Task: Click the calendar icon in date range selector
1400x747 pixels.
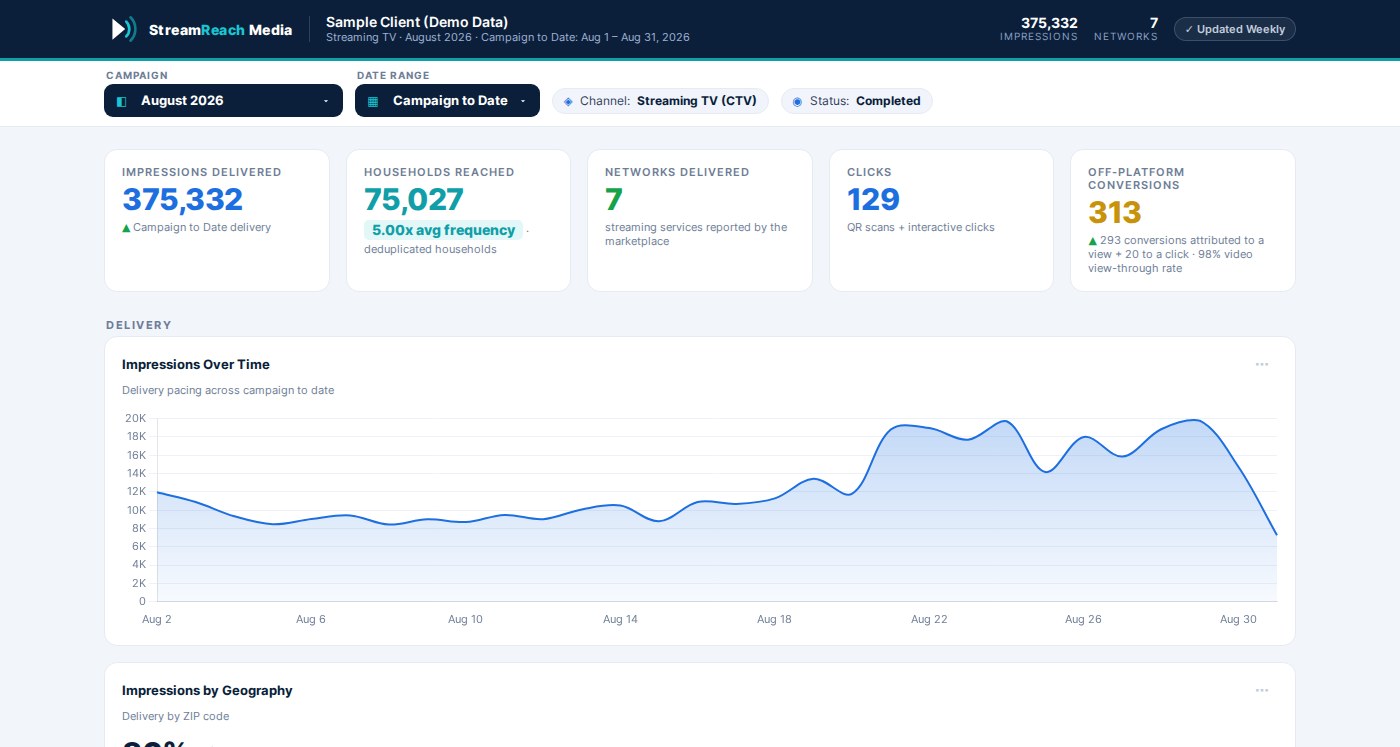Action: pyautogui.click(x=373, y=101)
